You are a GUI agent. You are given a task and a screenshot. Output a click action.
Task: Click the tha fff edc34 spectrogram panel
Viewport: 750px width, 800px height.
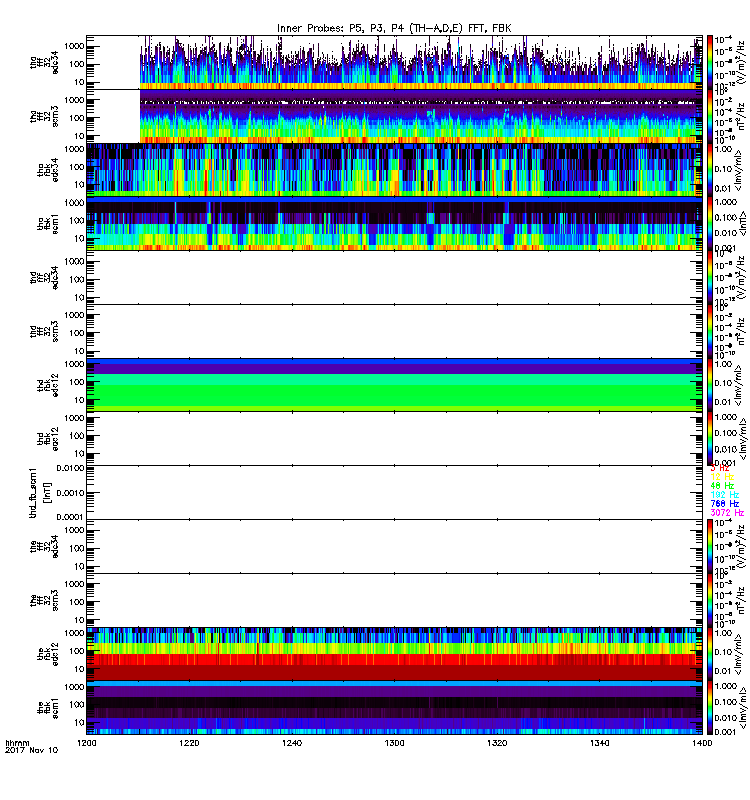coord(394,62)
